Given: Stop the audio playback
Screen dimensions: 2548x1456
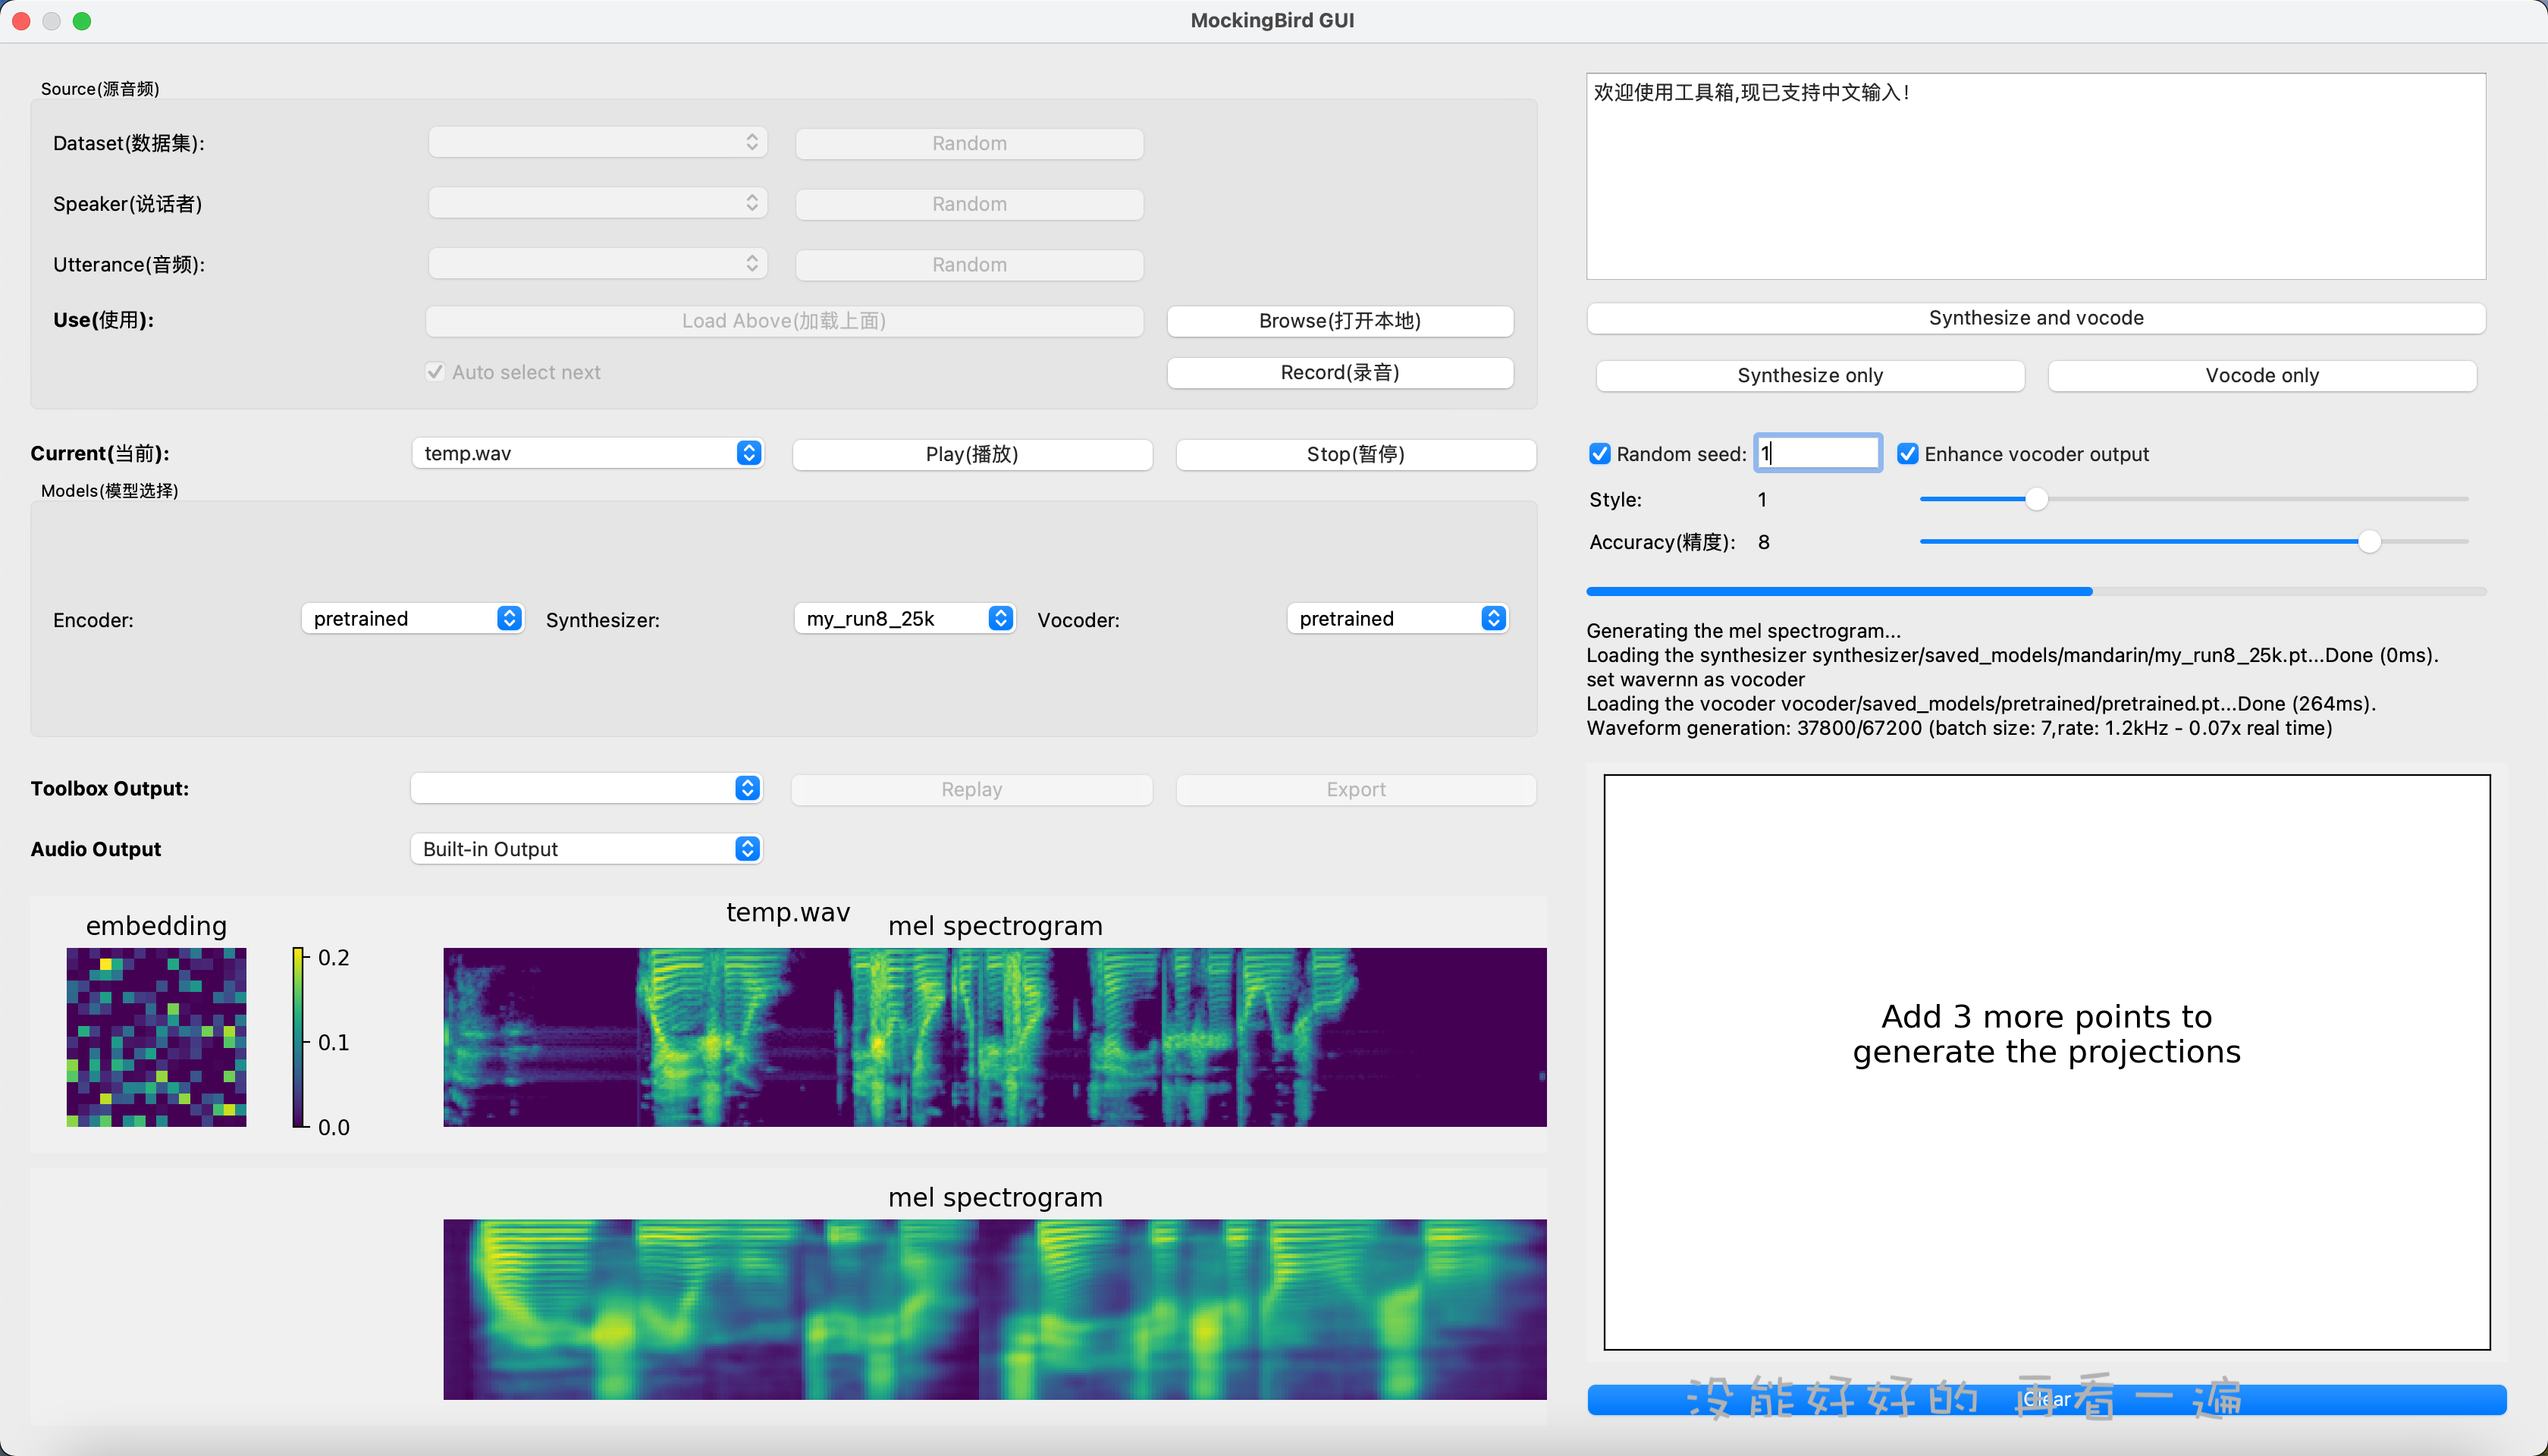Looking at the screenshot, I should [x=1354, y=453].
